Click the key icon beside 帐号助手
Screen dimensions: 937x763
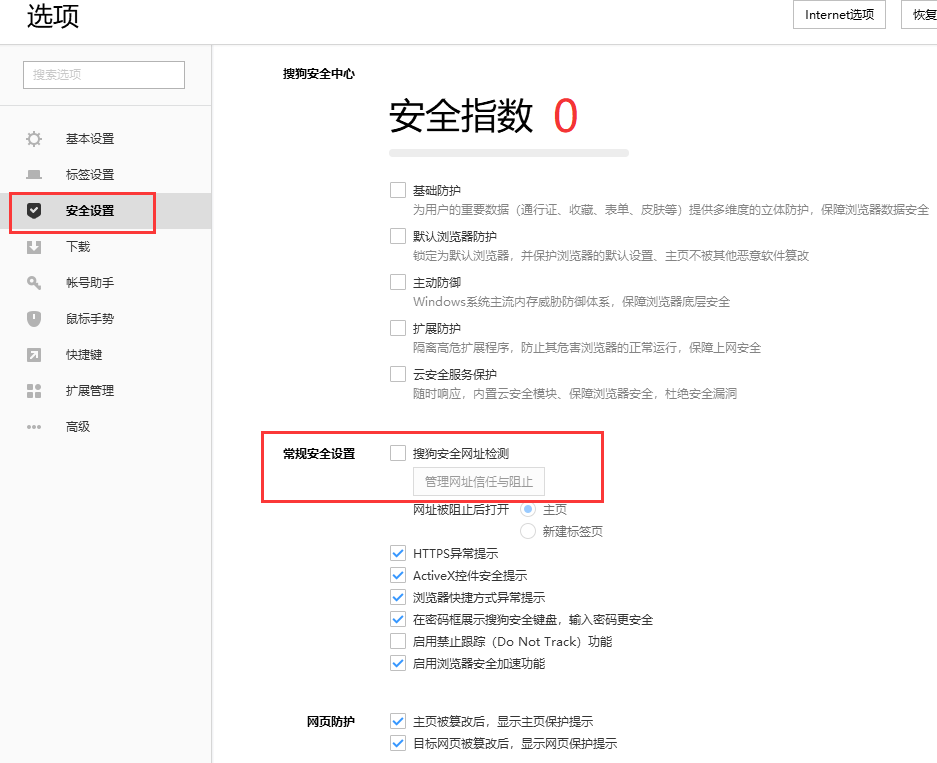(34, 283)
